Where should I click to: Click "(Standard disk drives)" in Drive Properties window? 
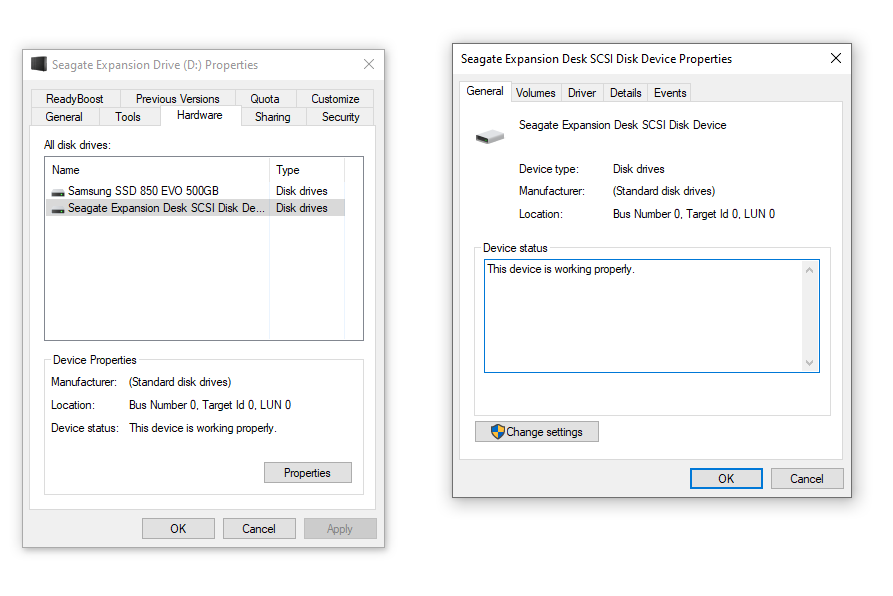click(x=180, y=381)
